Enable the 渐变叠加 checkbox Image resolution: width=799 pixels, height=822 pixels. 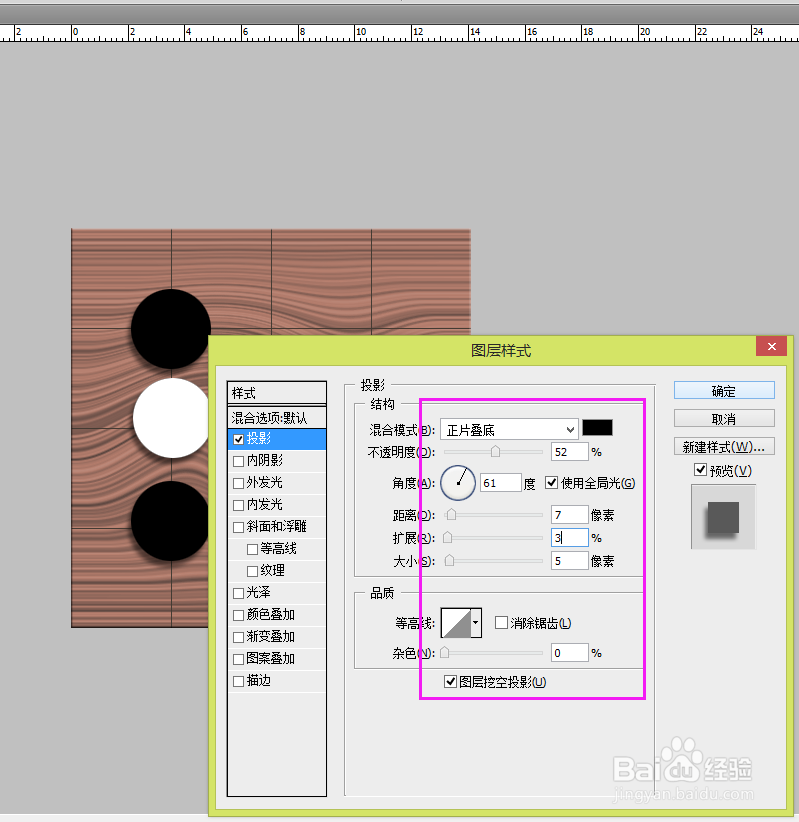coord(239,637)
